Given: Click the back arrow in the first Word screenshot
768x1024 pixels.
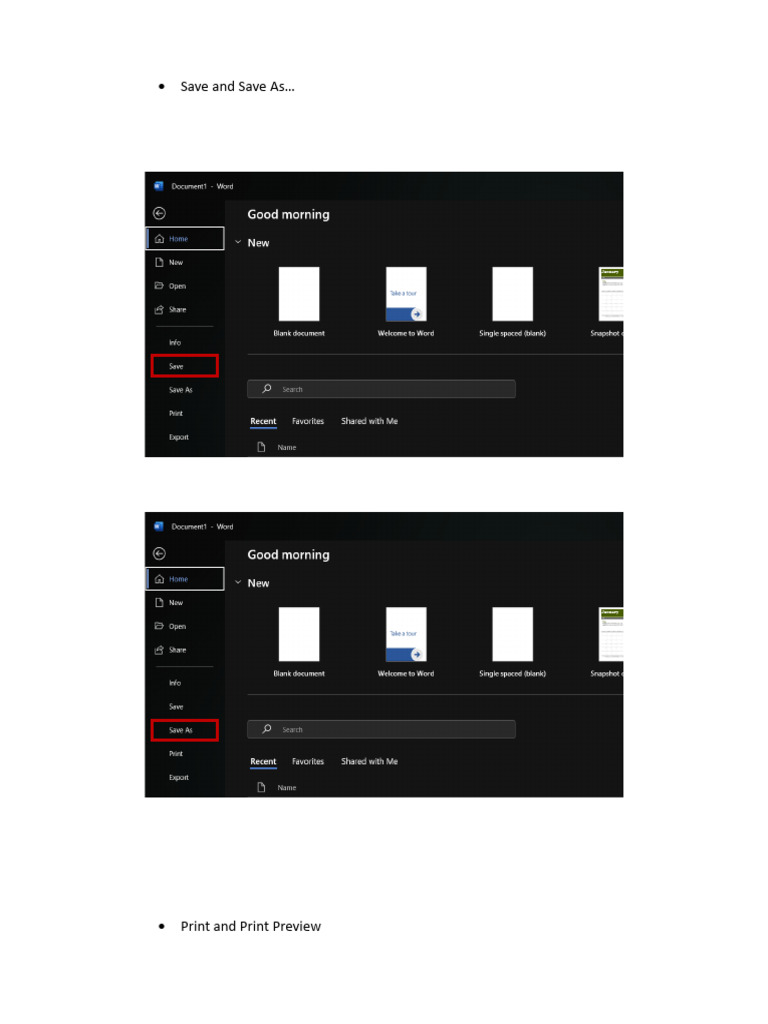Looking at the screenshot, I should [x=159, y=213].
